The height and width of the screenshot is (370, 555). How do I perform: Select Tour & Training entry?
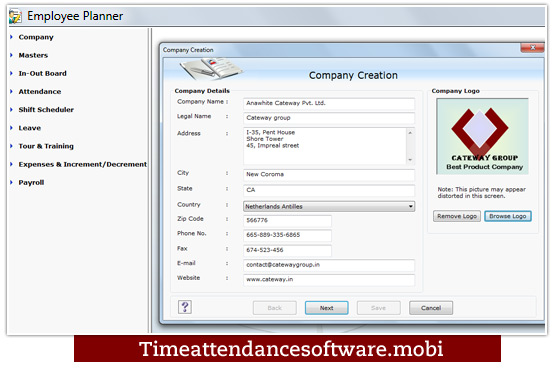point(46,146)
